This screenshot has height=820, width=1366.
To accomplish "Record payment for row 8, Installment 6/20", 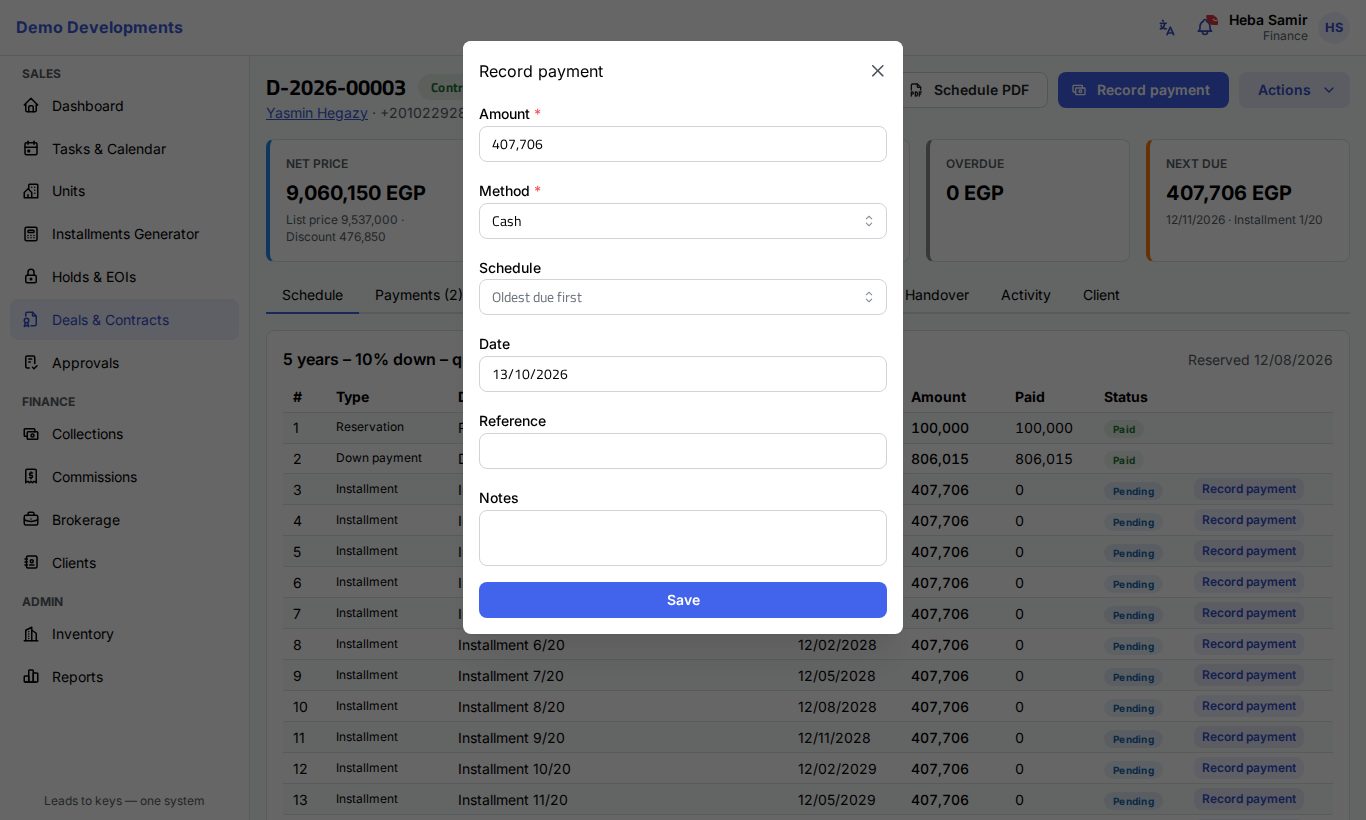I will [1248, 644].
